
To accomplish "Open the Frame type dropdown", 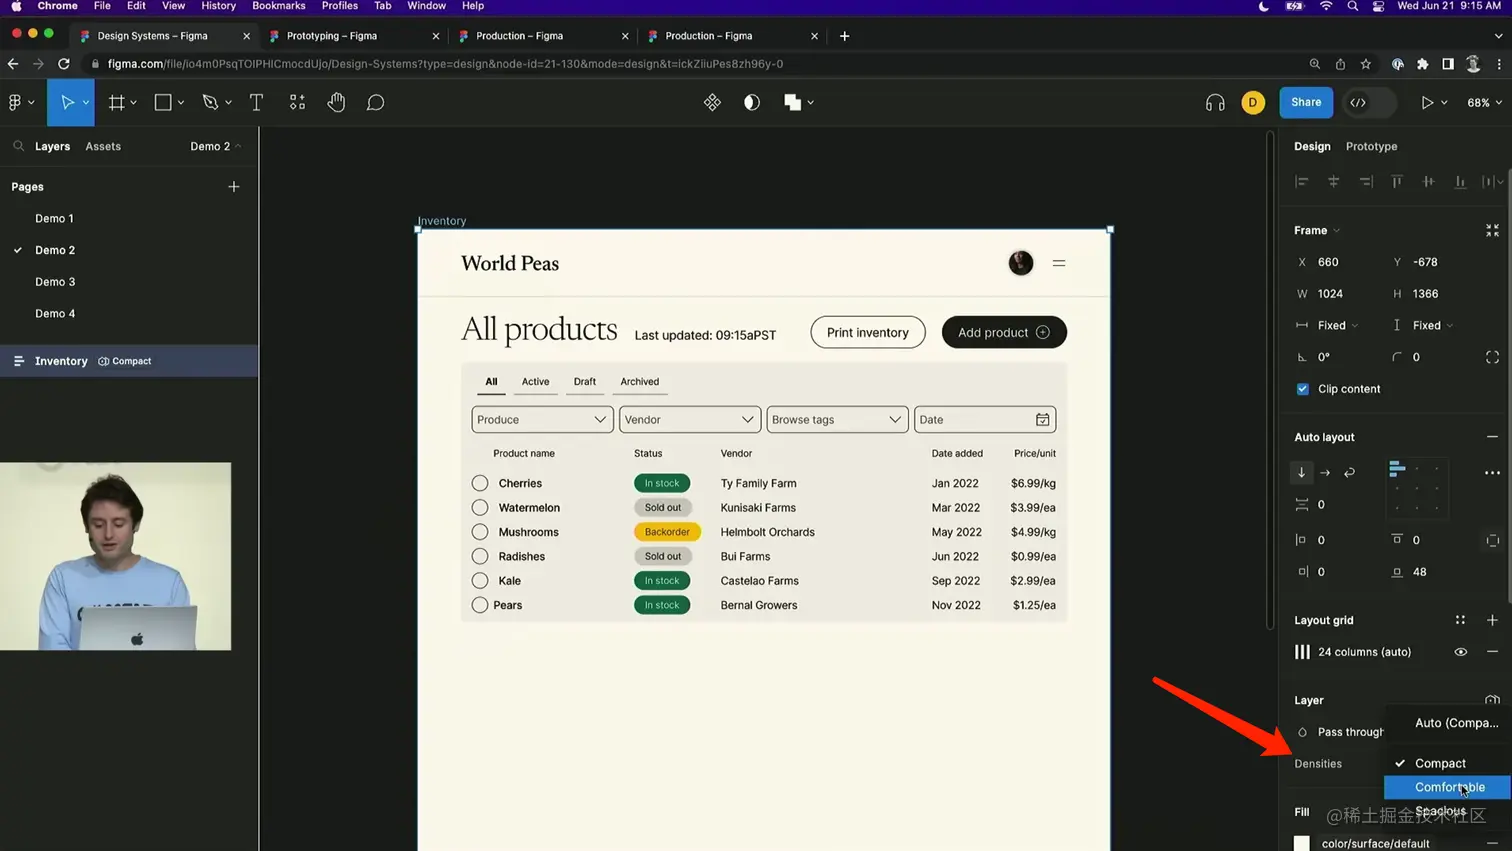I will (x=1316, y=230).
